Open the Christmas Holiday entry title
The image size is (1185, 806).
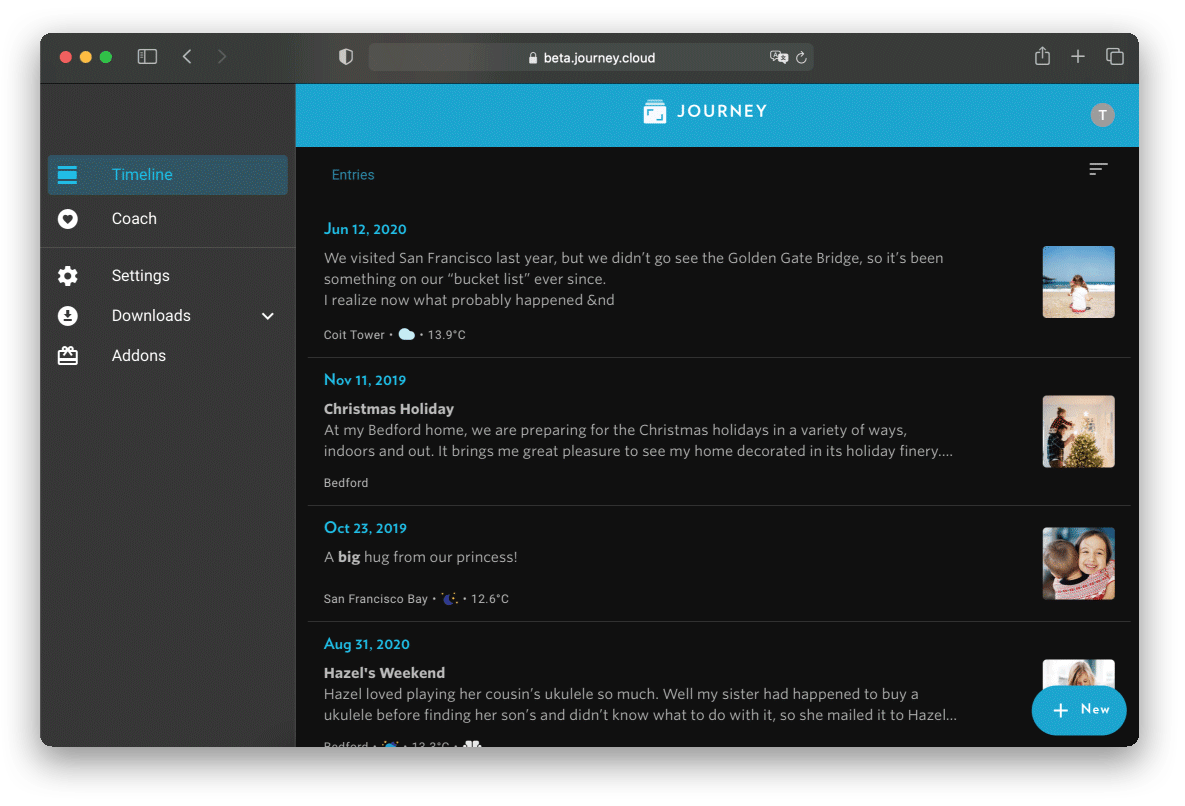pos(388,409)
